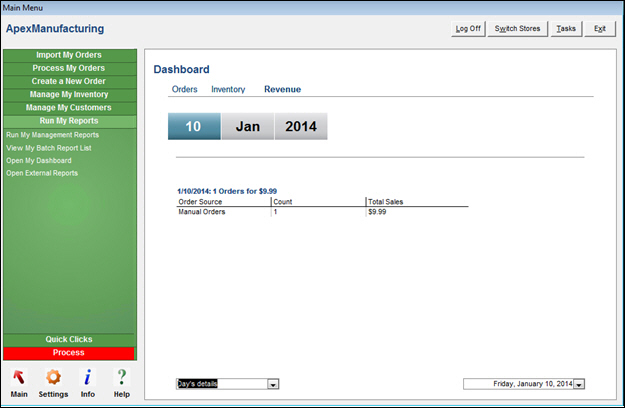Open the date picker dropdown arrow
The image size is (625, 408).
(579, 384)
